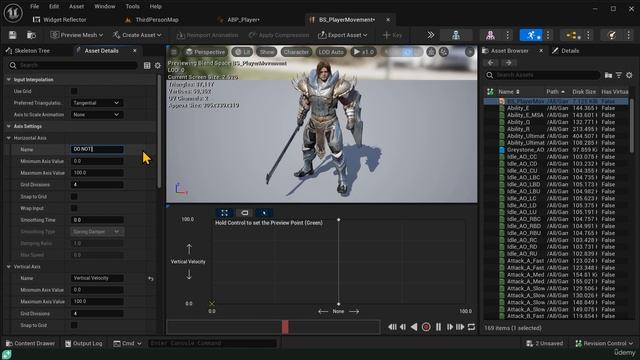Toggle the Use Grid checkbox

pos(74,91)
